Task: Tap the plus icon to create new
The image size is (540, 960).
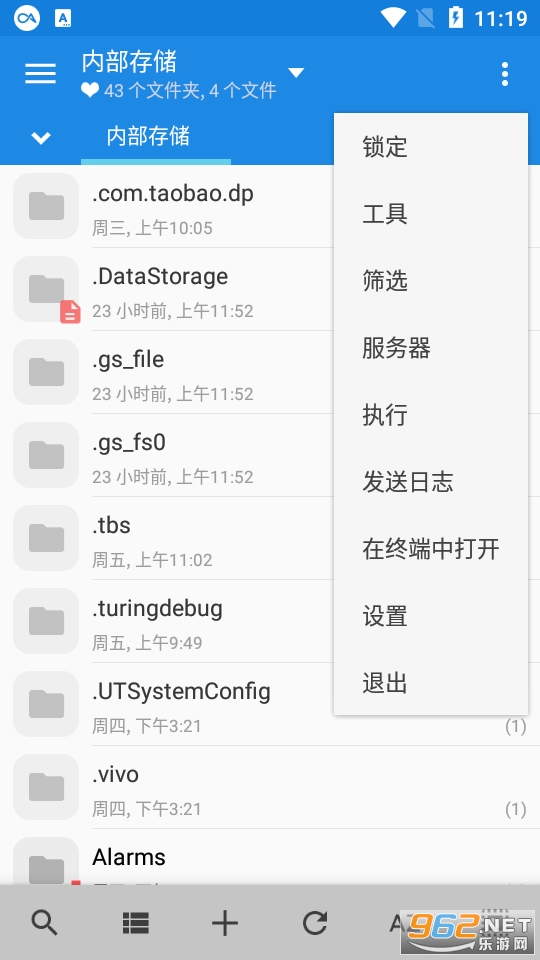Action: (225, 923)
